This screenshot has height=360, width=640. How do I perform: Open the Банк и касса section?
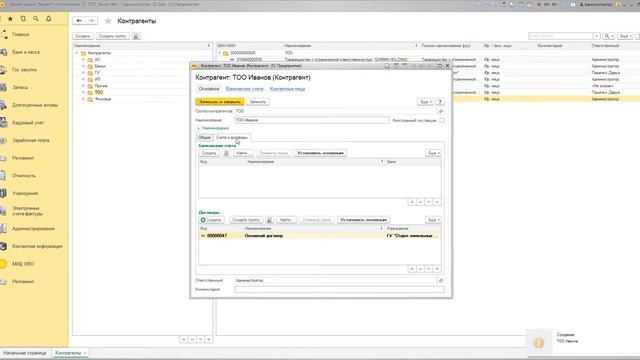pos(26,52)
